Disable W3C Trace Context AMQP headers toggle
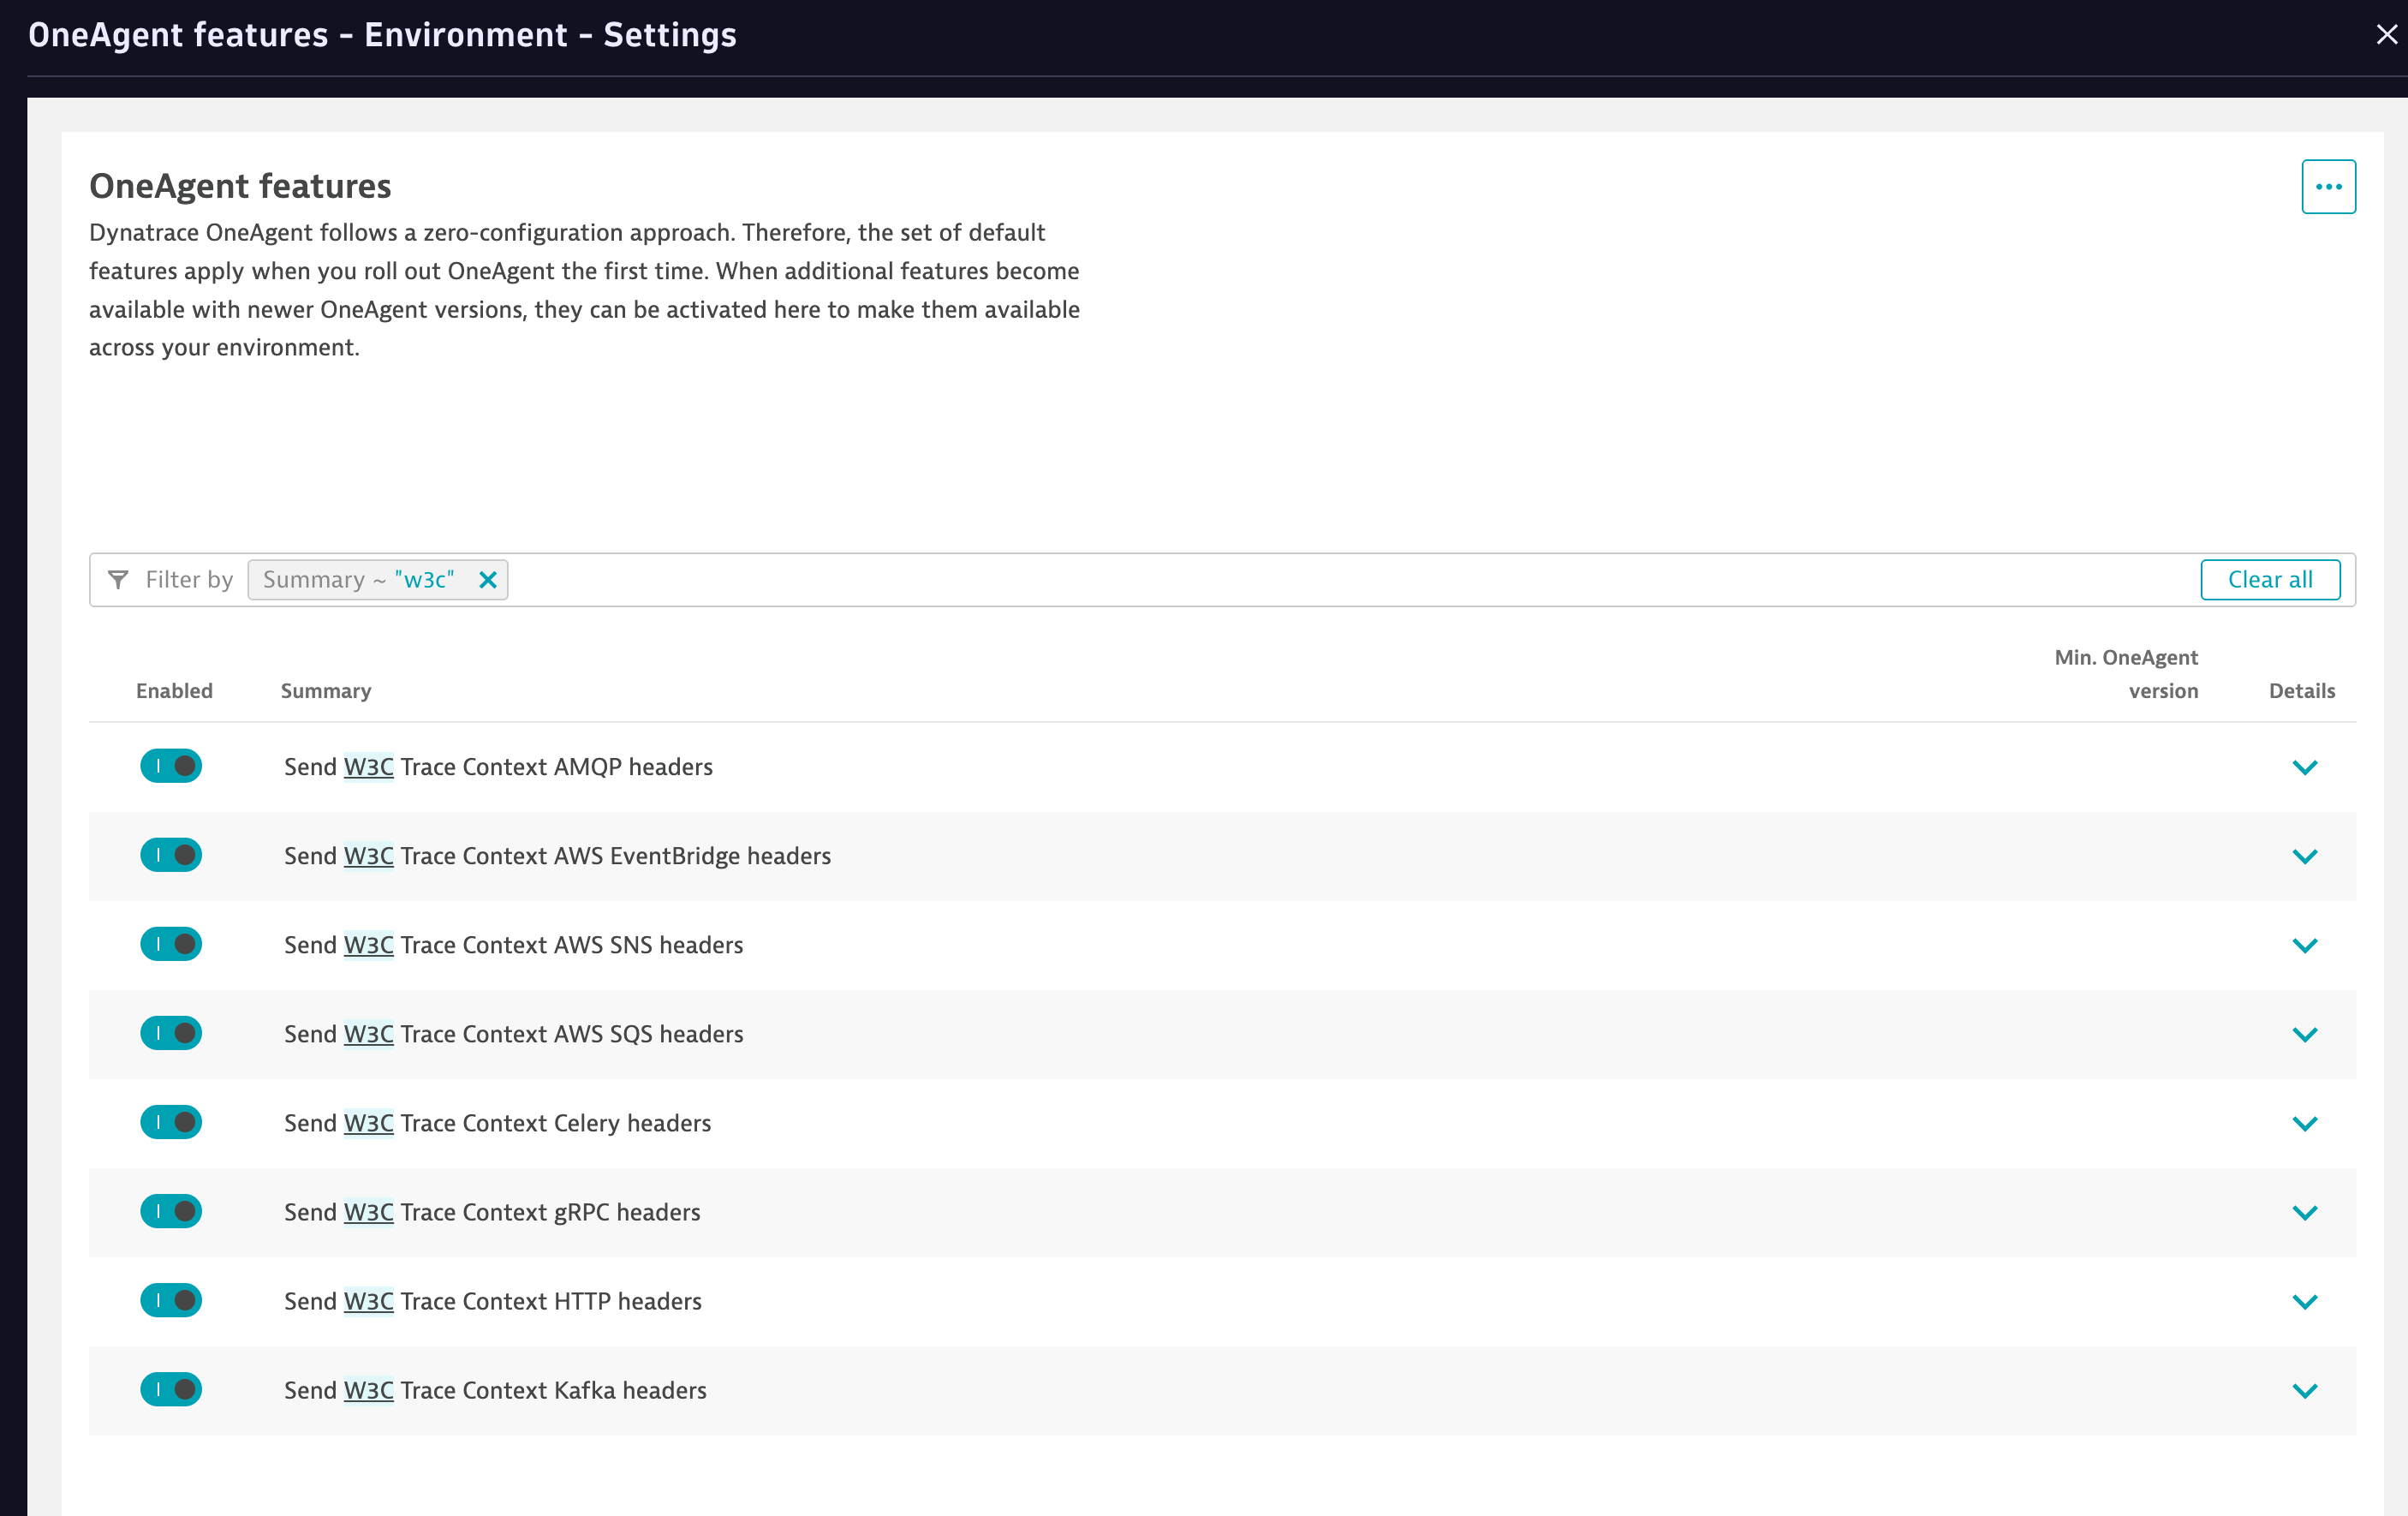The image size is (2408, 1516). pos(171,766)
